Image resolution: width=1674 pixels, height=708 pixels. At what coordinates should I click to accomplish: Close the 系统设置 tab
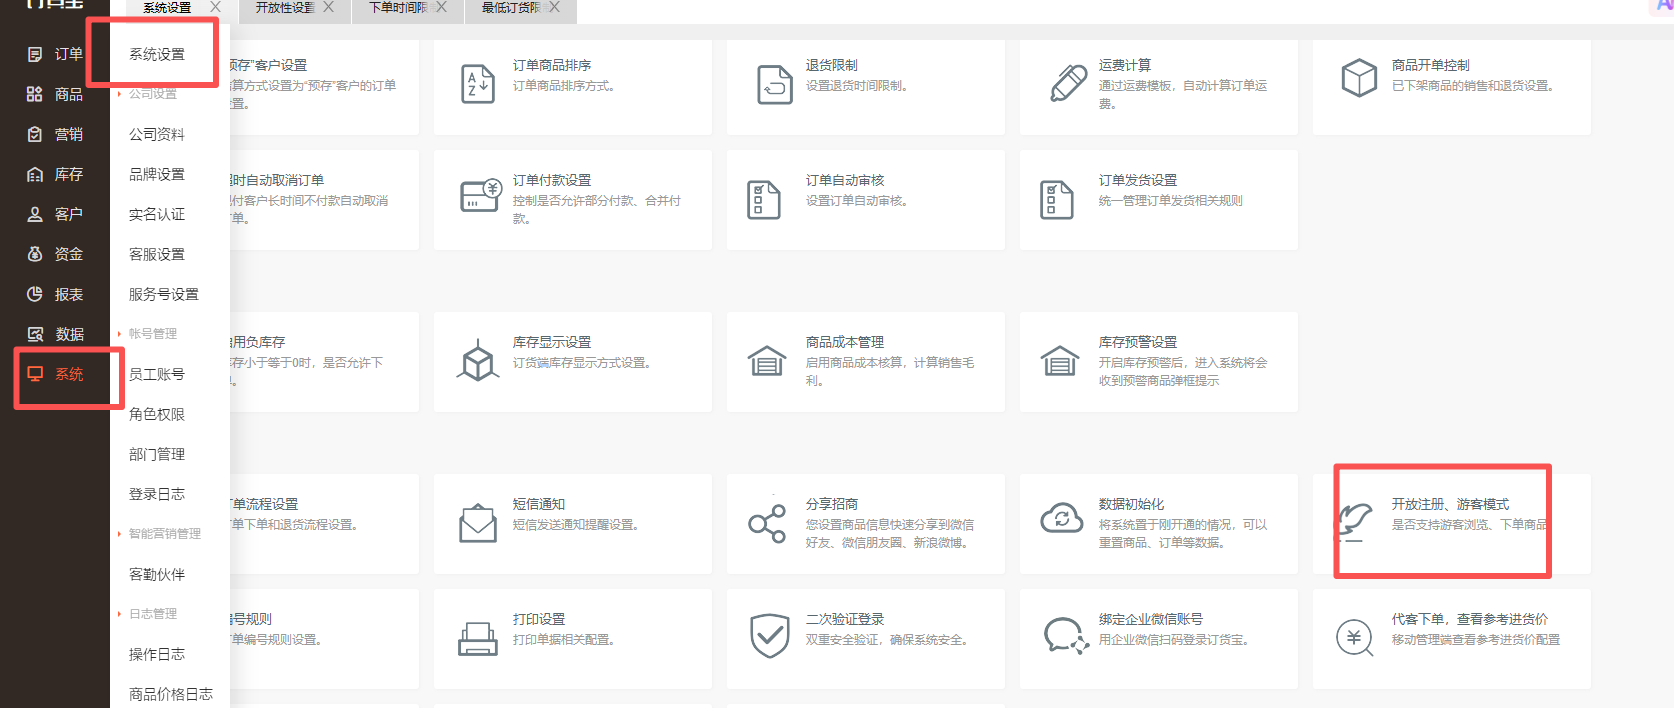[215, 7]
